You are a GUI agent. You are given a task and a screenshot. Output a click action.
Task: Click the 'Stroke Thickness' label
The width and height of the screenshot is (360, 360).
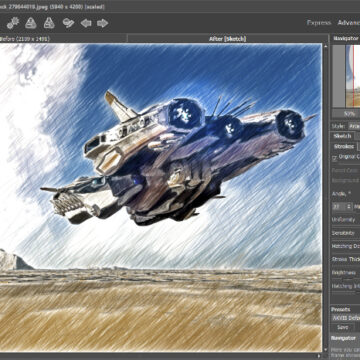click(x=346, y=259)
